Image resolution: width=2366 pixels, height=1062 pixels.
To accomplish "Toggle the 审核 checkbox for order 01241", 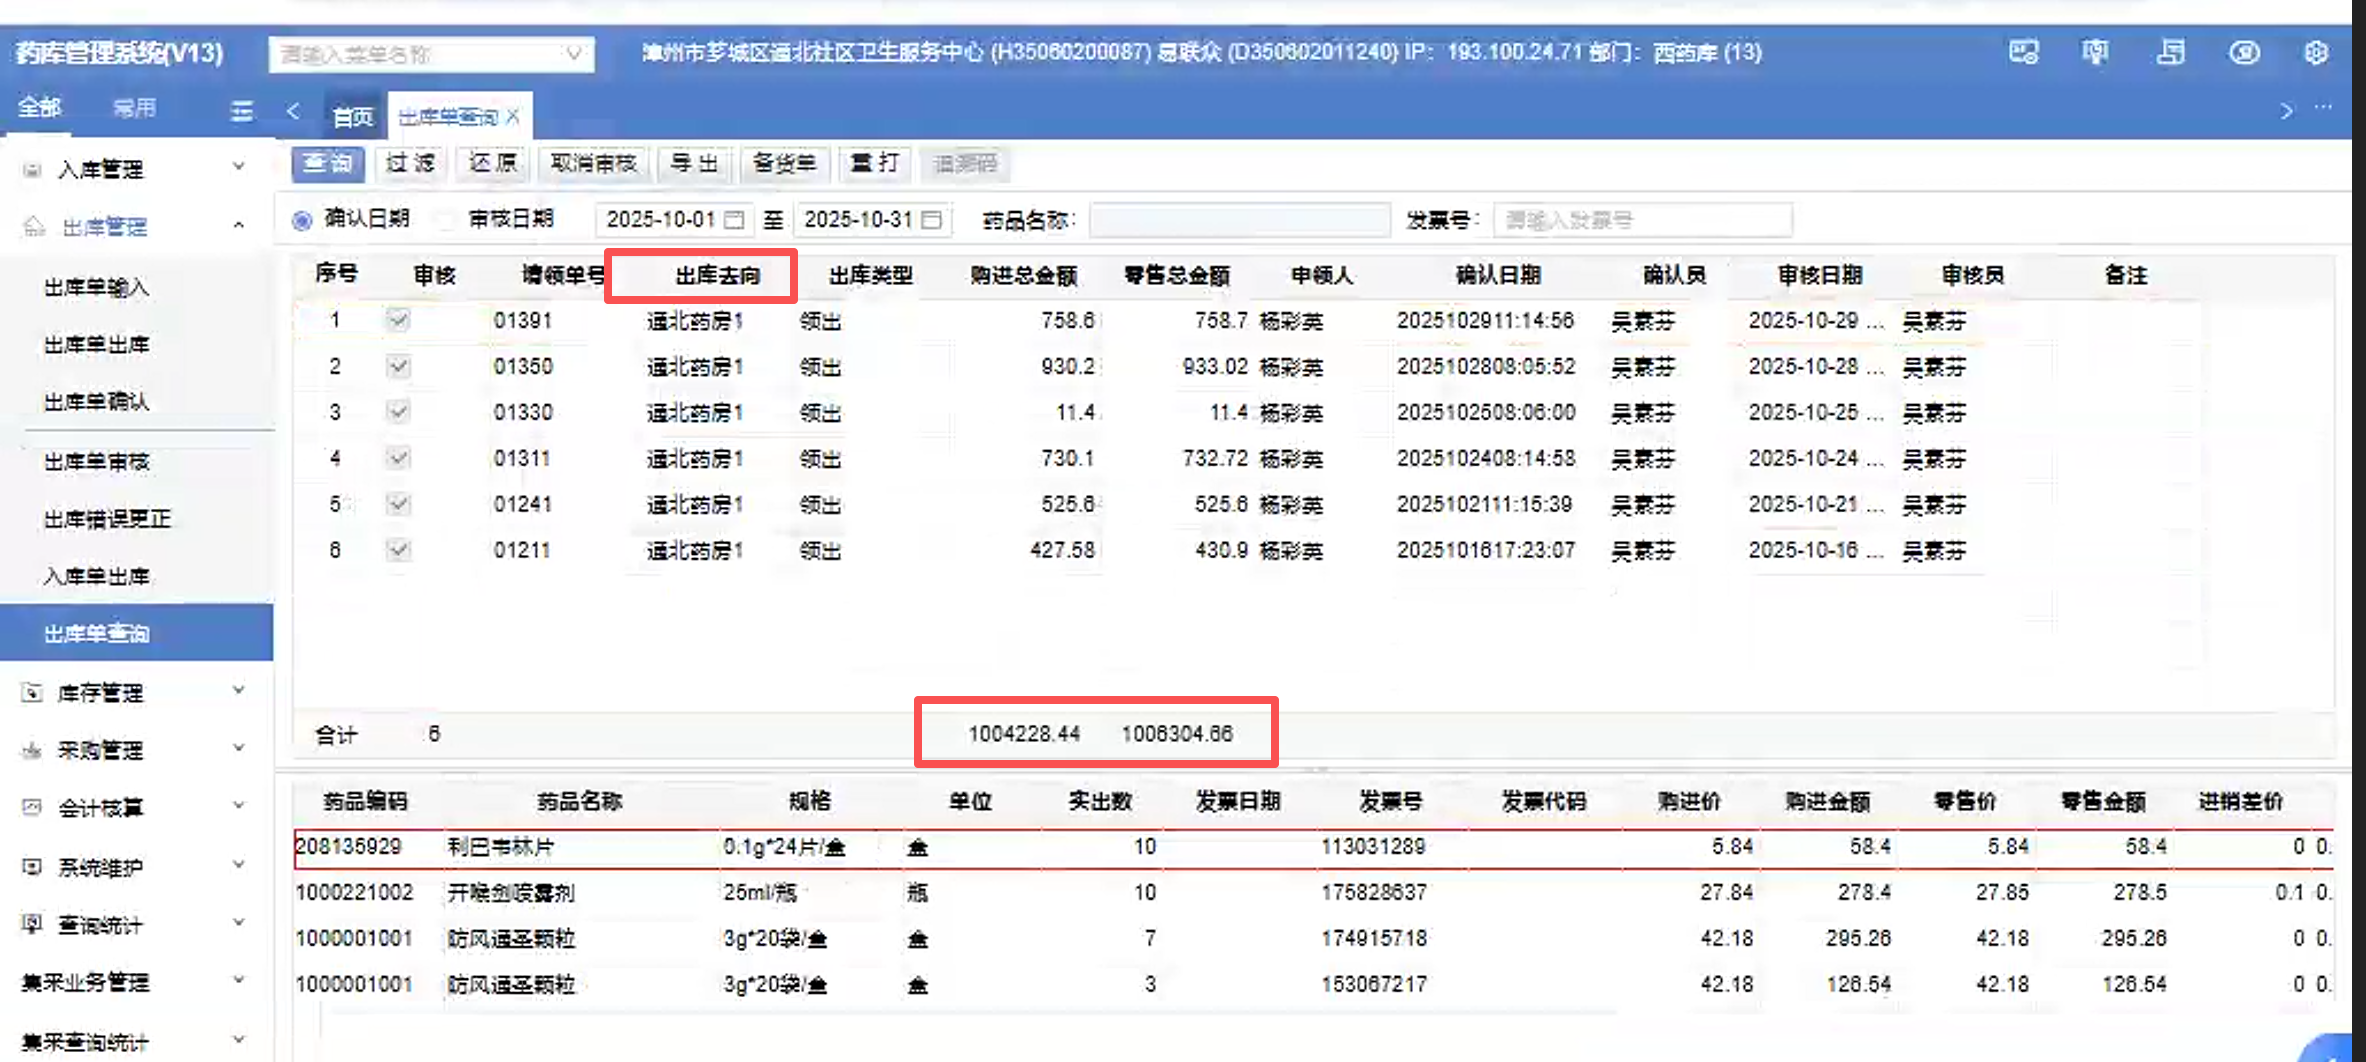I will point(398,504).
